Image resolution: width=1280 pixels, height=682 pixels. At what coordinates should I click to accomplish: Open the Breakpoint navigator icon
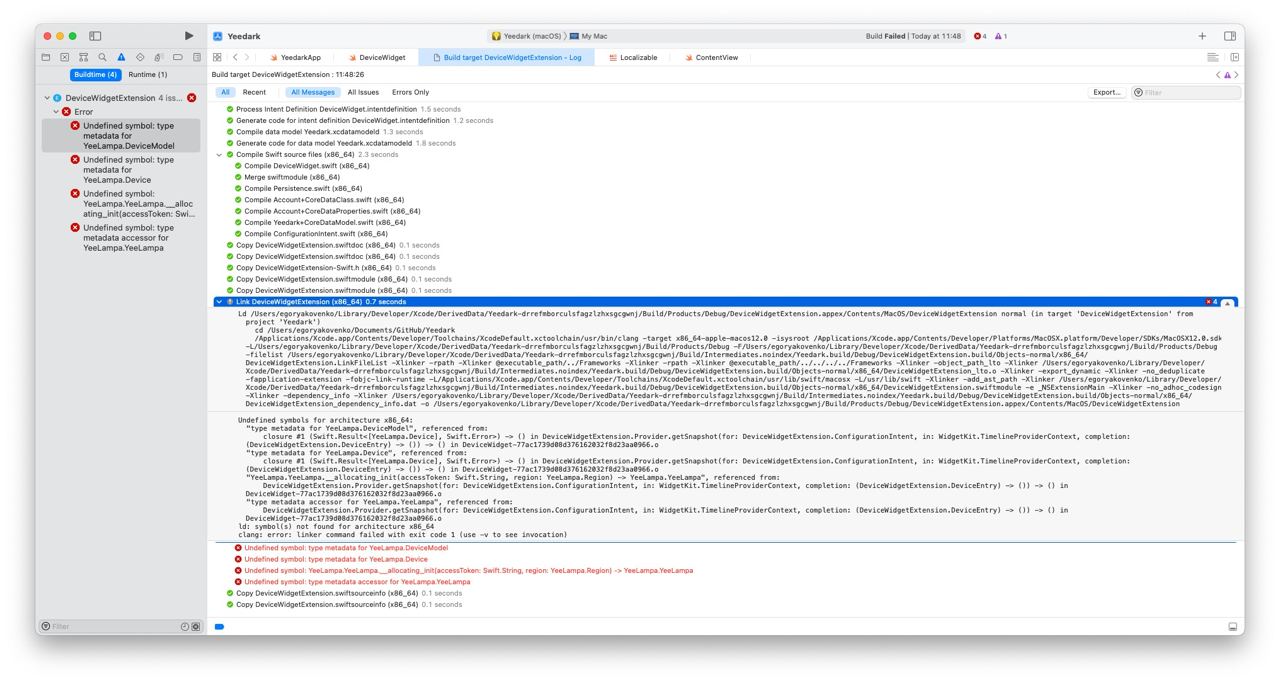tap(178, 57)
